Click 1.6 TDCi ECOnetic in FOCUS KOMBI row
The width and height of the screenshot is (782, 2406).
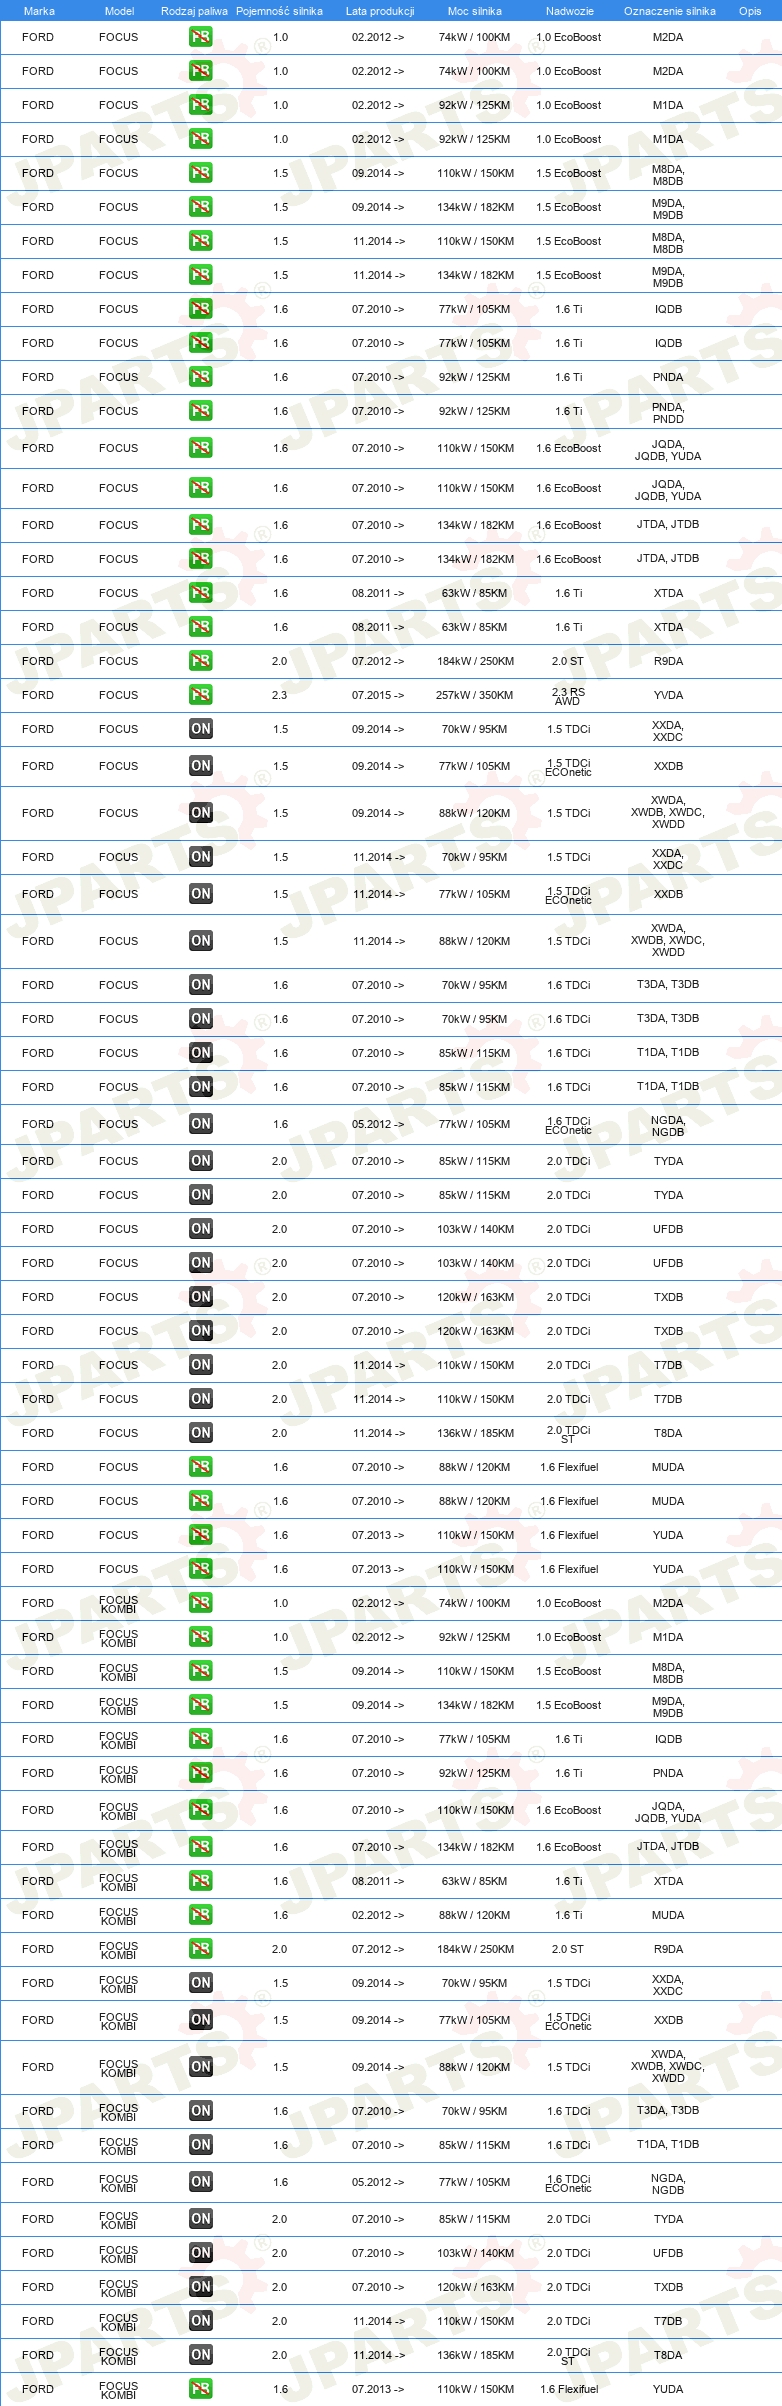tap(568, 2183)
